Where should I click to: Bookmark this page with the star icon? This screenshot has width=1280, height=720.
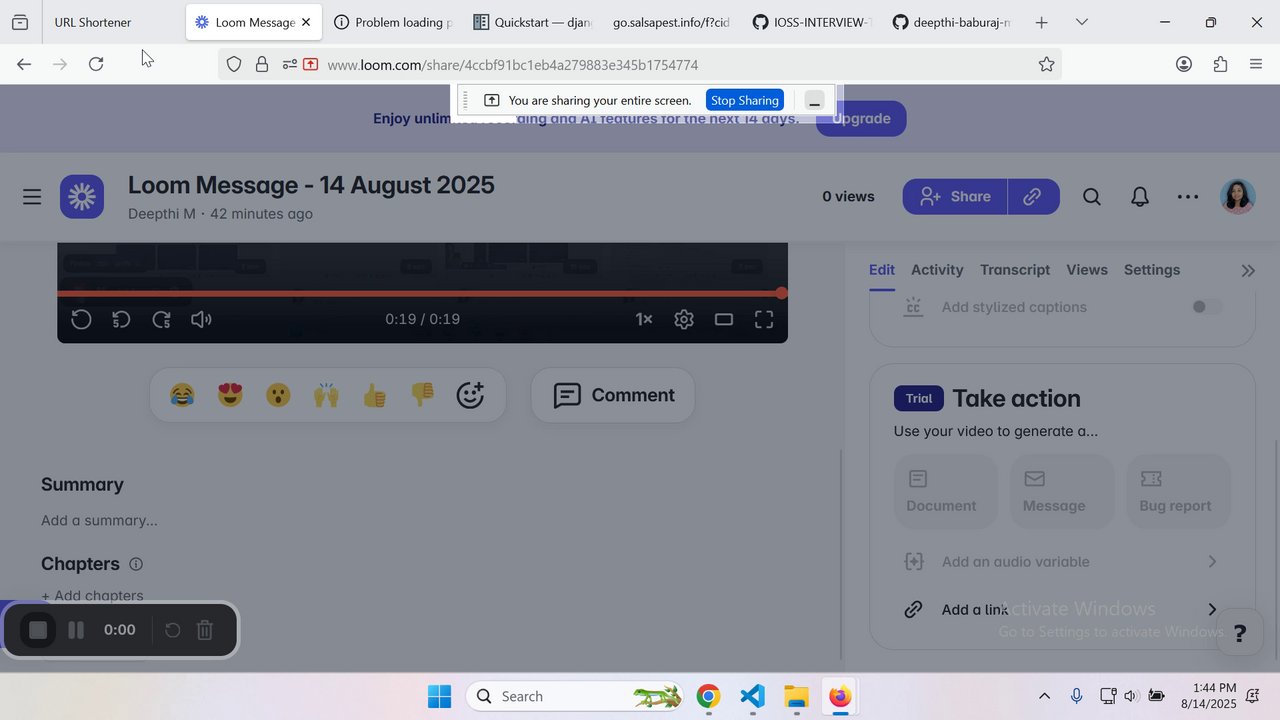(1047, 64)
